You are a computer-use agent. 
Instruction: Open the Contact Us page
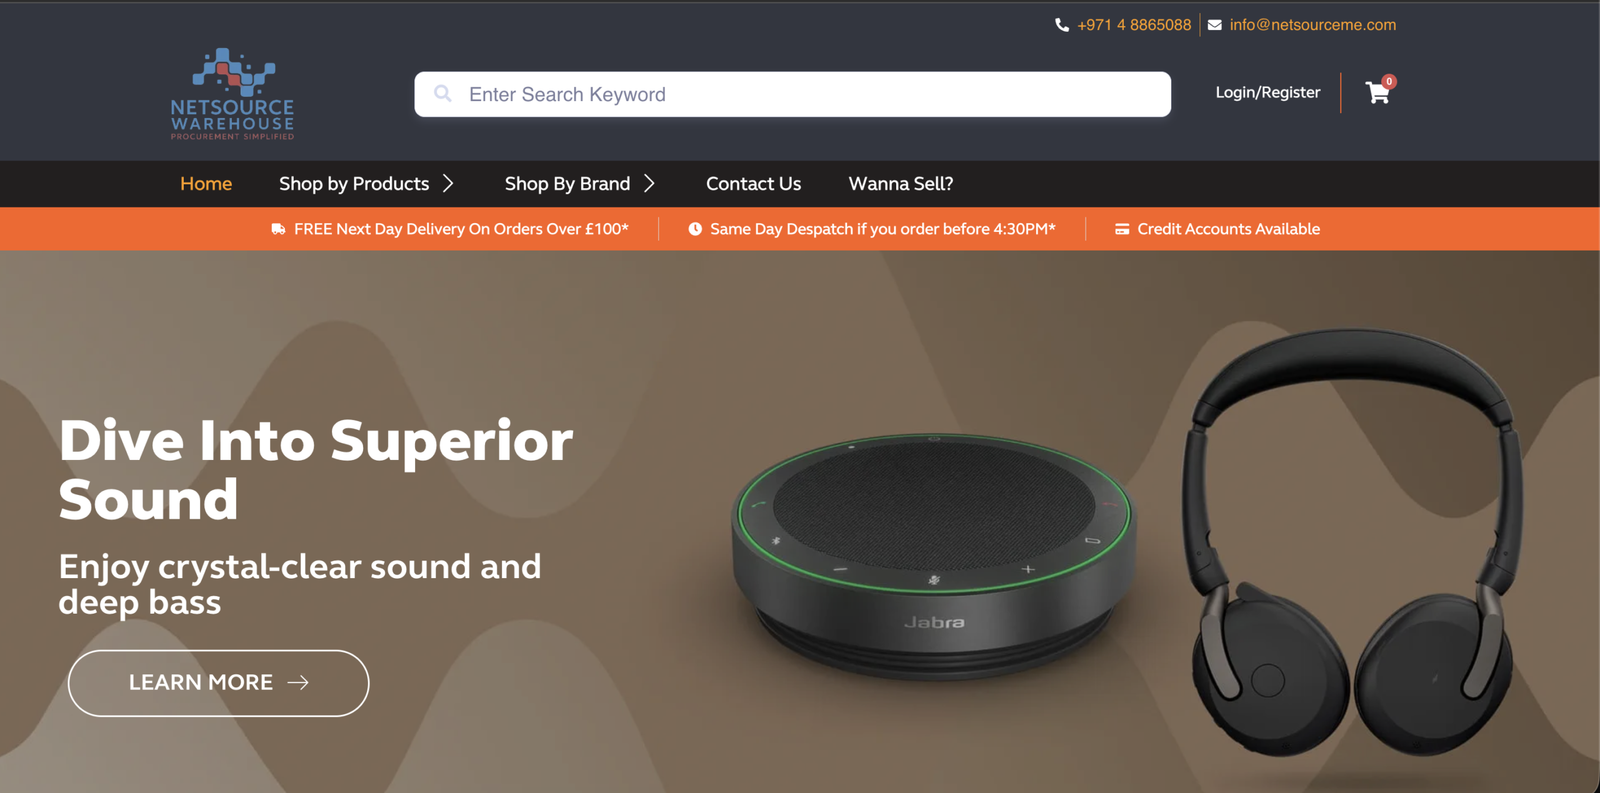point(753,184)
